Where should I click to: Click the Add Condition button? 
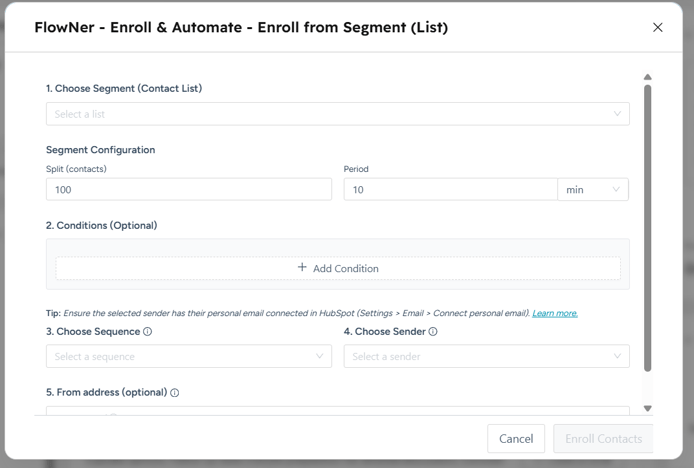point(338,268)
